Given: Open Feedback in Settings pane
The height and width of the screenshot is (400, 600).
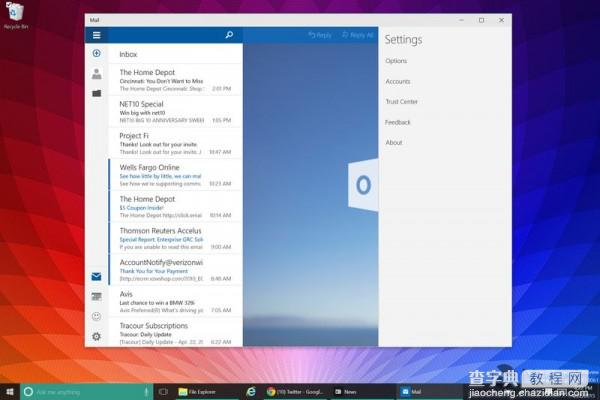Looking at the screenshot, I should [398, 122].
